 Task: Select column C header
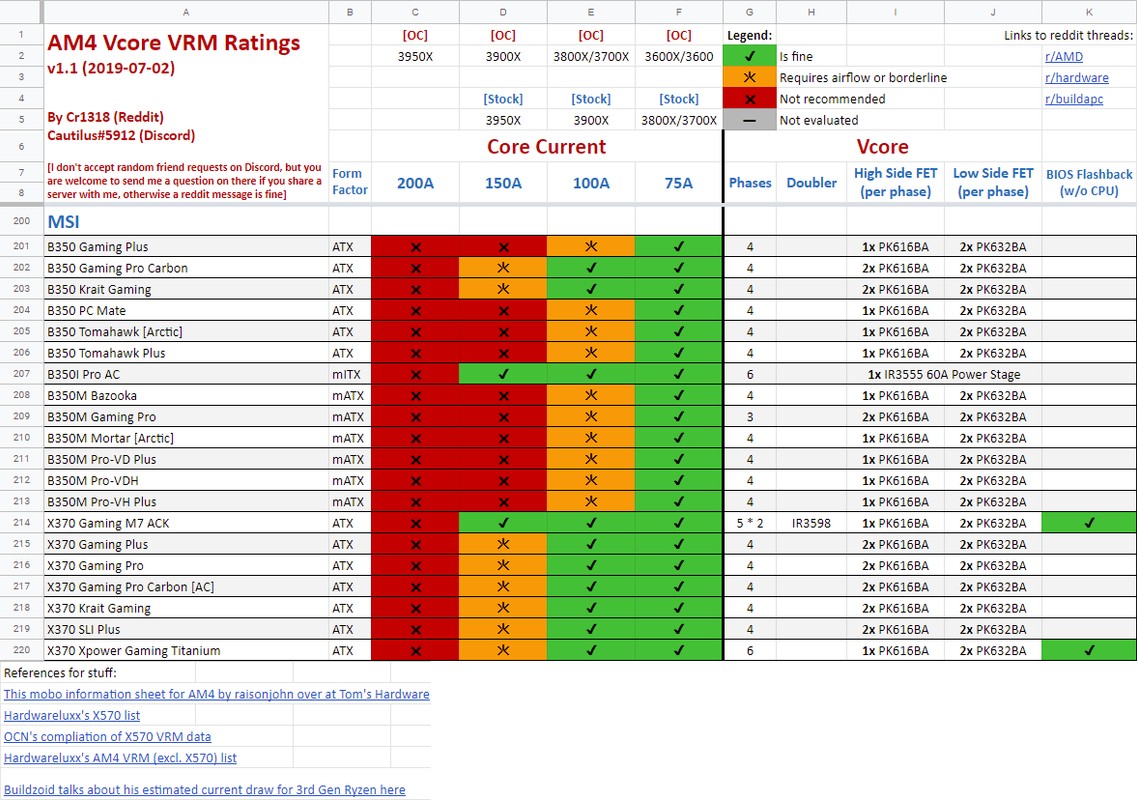pyautogui.click(x=415, y=12)
